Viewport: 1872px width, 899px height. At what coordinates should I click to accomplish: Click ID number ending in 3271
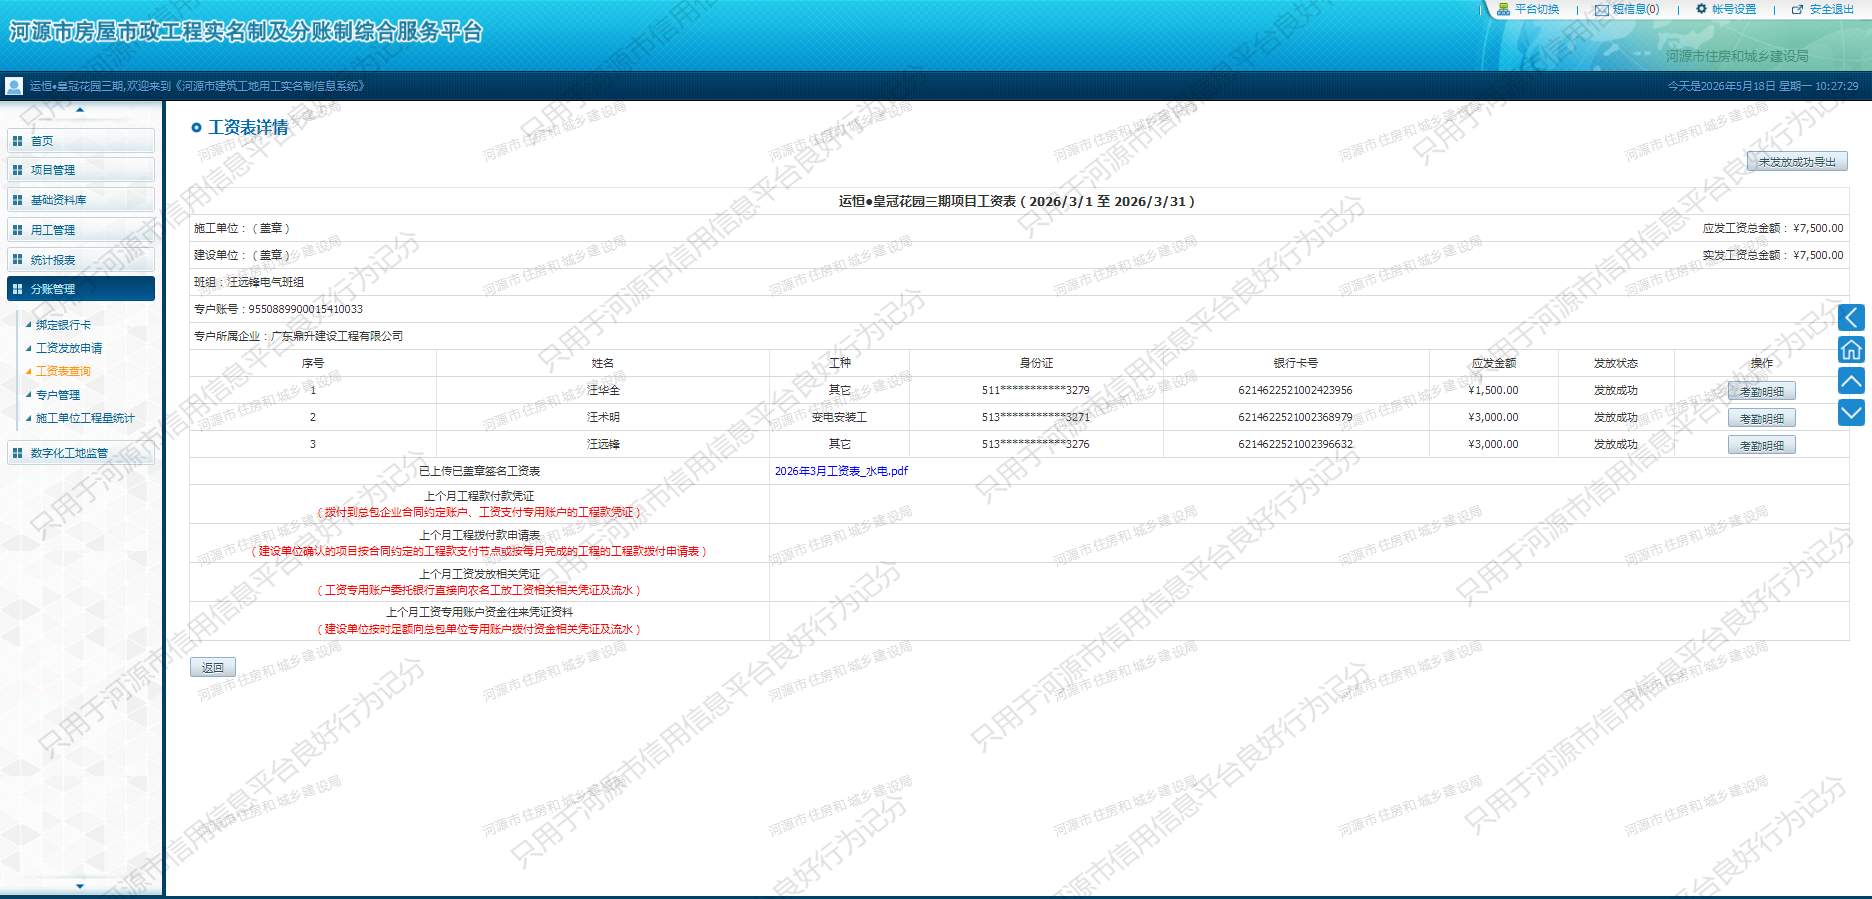click(x=1036, y=417)
